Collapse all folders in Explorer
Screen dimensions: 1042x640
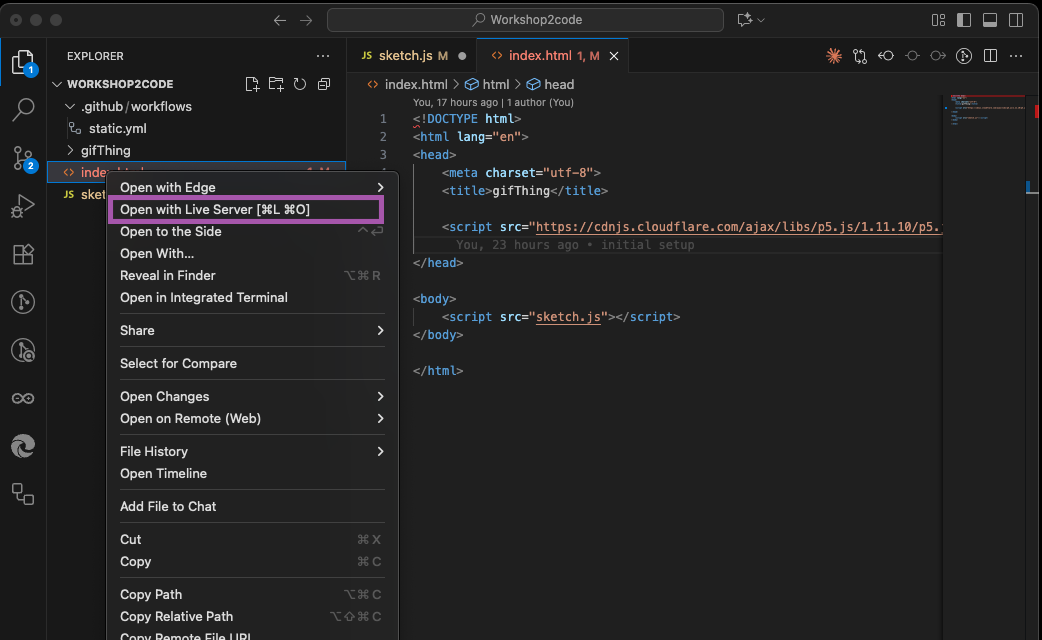click(x=324, y=84)
